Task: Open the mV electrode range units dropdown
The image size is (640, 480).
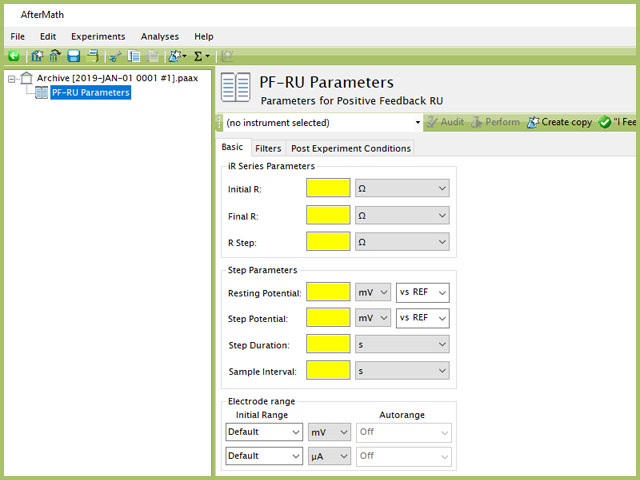Action: coord(329,432)
